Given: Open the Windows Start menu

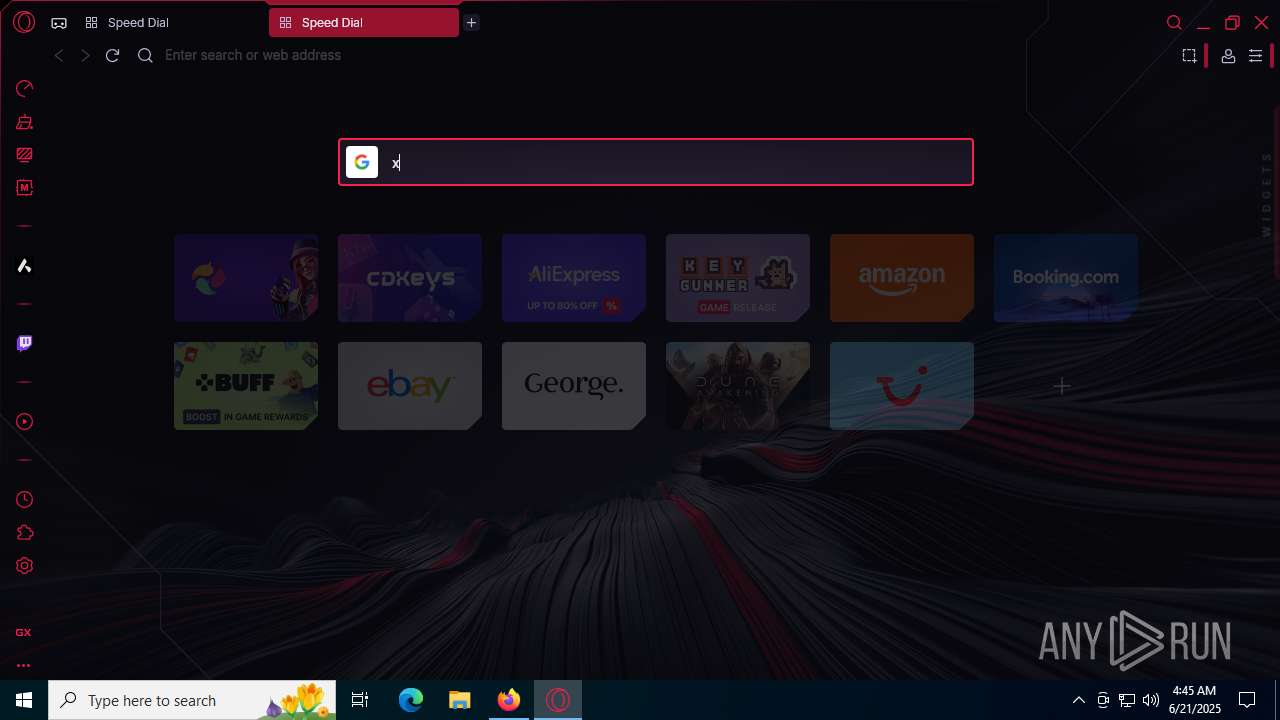Looking at the screenshot, I should point(24,700).
